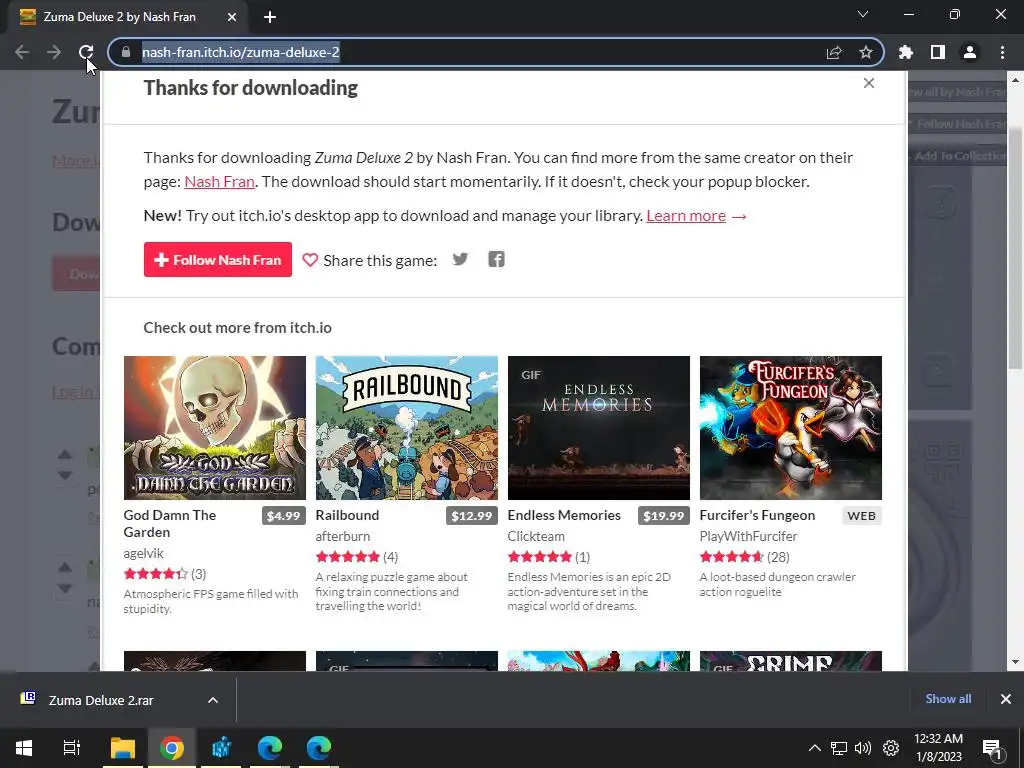Click the Furcifer's Fungeon title link

point(757,515)
